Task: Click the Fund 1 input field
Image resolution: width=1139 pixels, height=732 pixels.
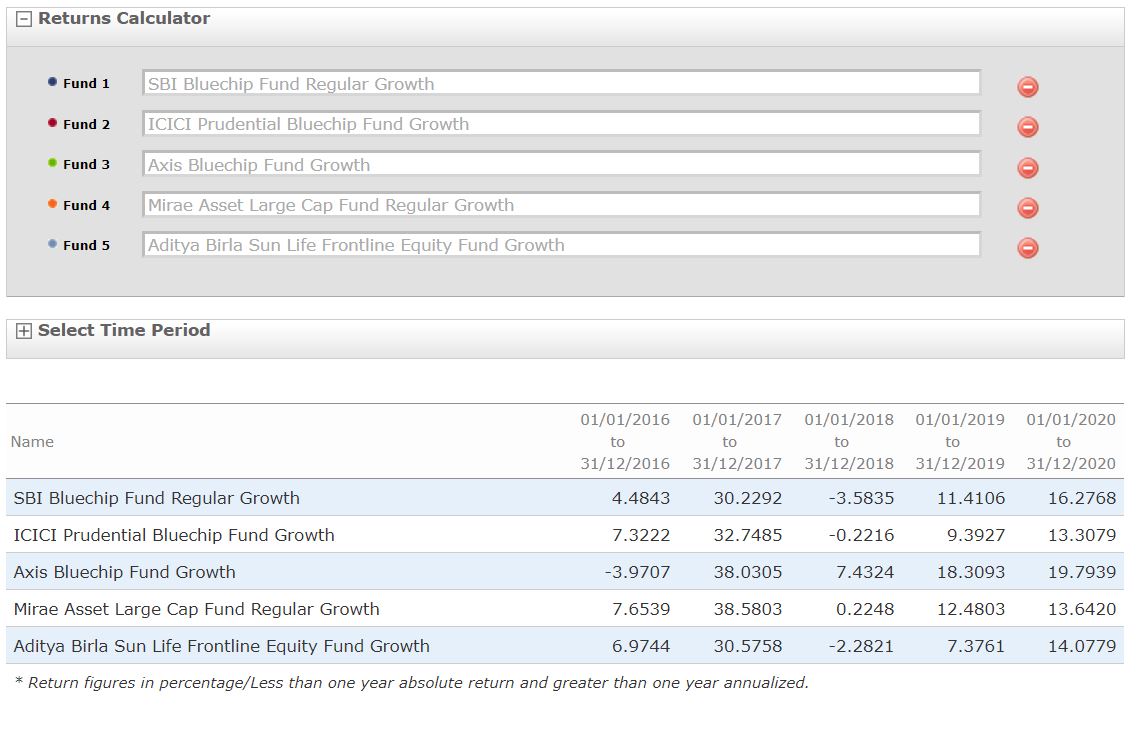Action: (561, 84)
